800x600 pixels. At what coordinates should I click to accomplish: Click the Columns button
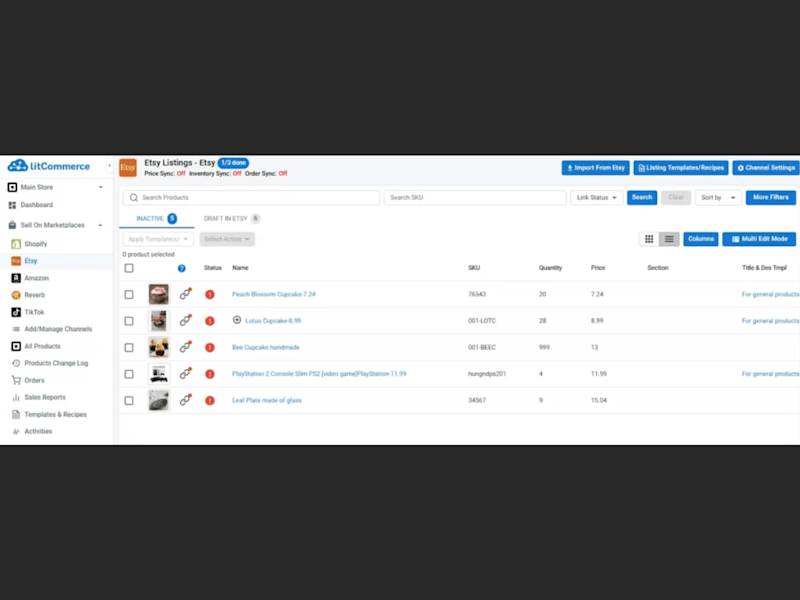pos(701,239)
